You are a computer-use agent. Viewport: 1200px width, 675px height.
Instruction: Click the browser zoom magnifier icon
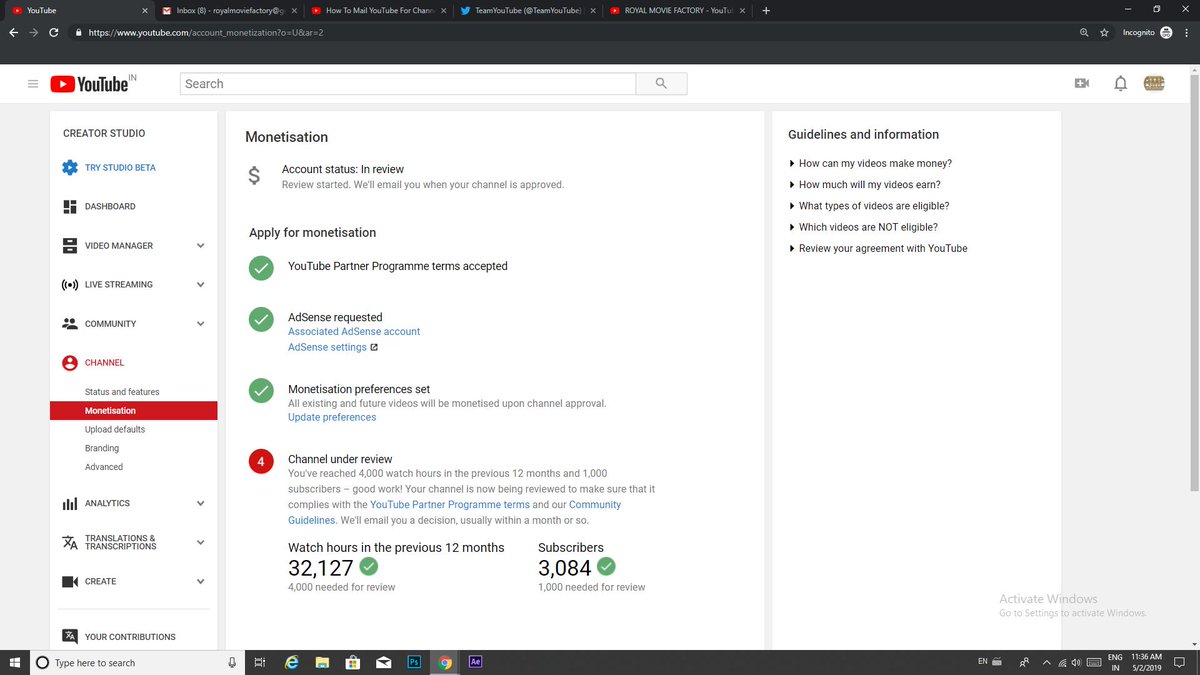point(1084,32)
